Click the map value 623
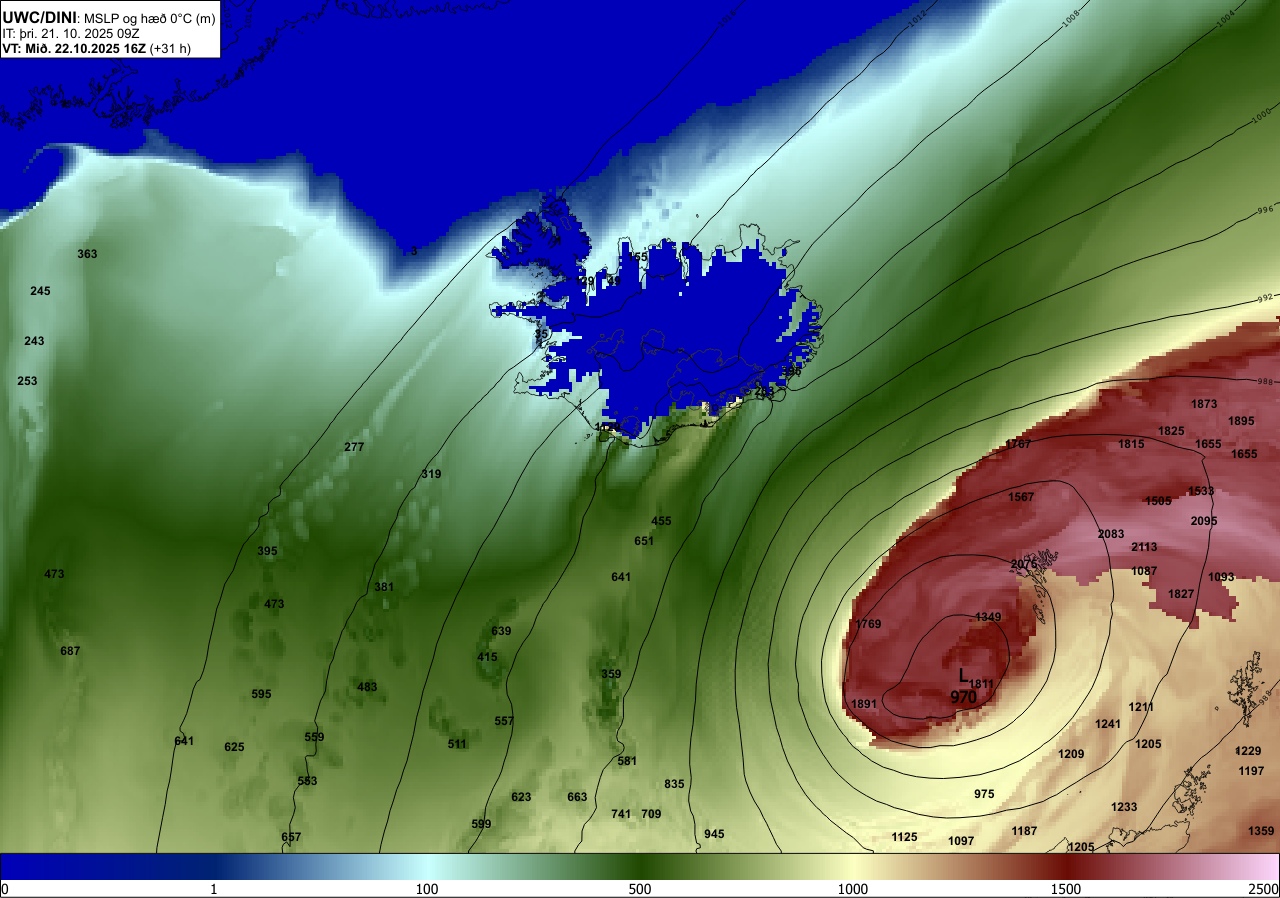The height and width of the screenshot is (898, 1280). tap(521, 797)
